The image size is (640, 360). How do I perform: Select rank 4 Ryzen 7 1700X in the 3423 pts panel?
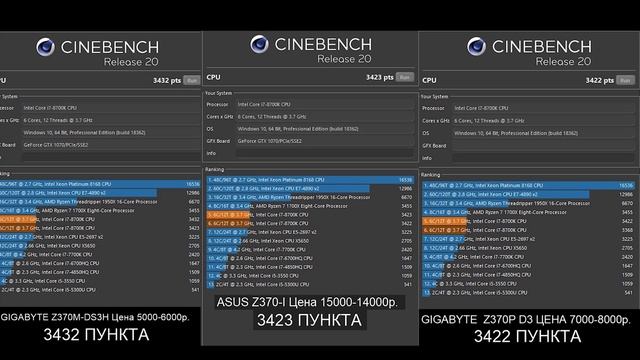(310, 206)
